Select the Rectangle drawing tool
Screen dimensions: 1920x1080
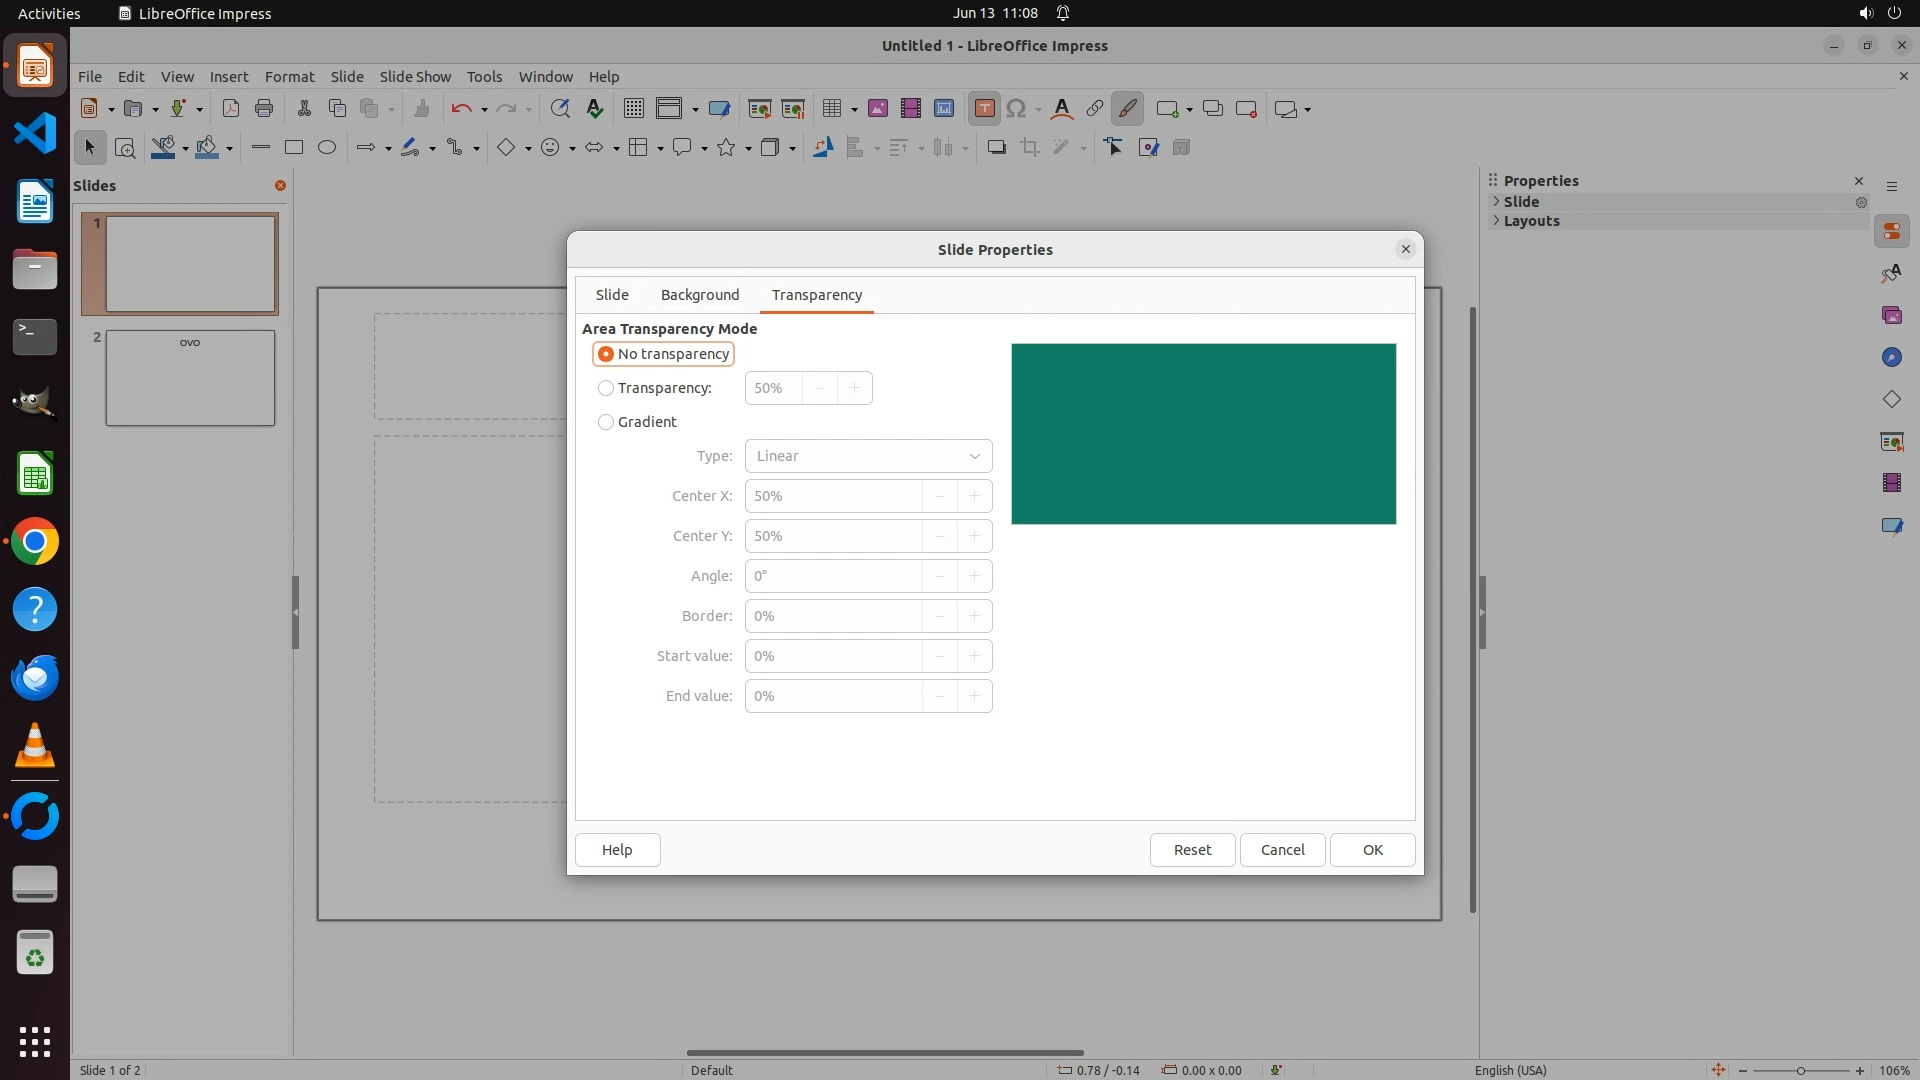293,148
